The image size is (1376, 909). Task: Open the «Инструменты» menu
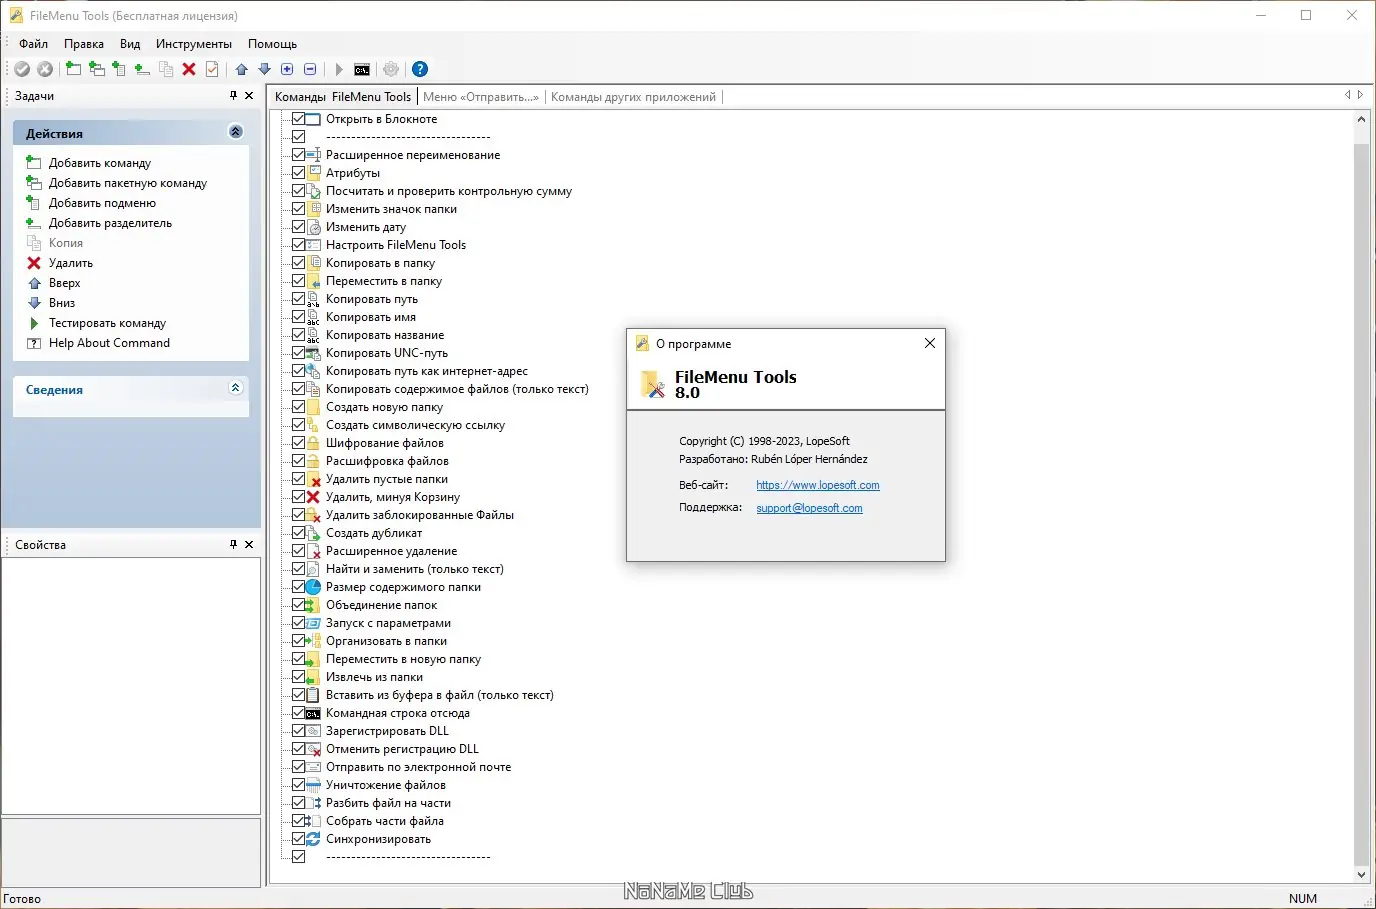194,44
